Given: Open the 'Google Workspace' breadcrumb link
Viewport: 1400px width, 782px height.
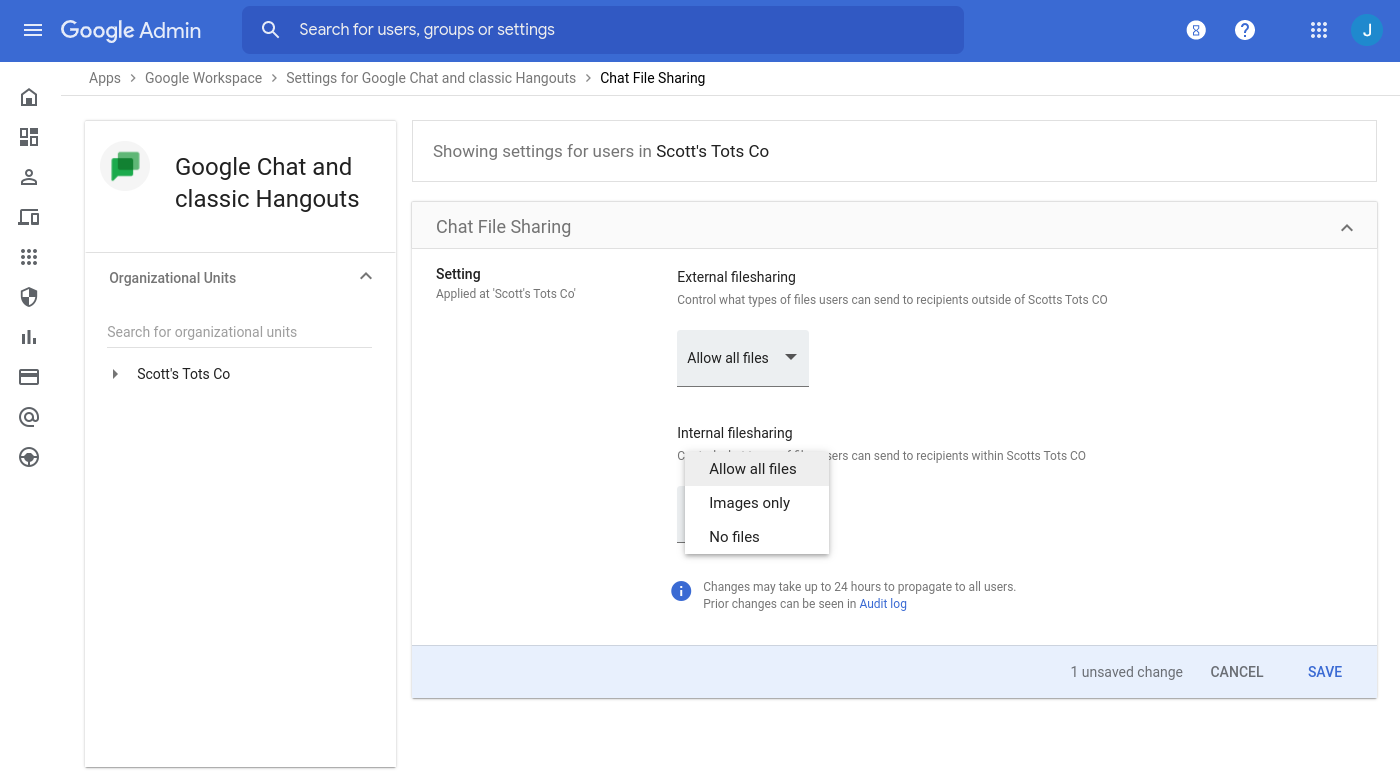Looking at the screenshot, I should tap(203, 77).
